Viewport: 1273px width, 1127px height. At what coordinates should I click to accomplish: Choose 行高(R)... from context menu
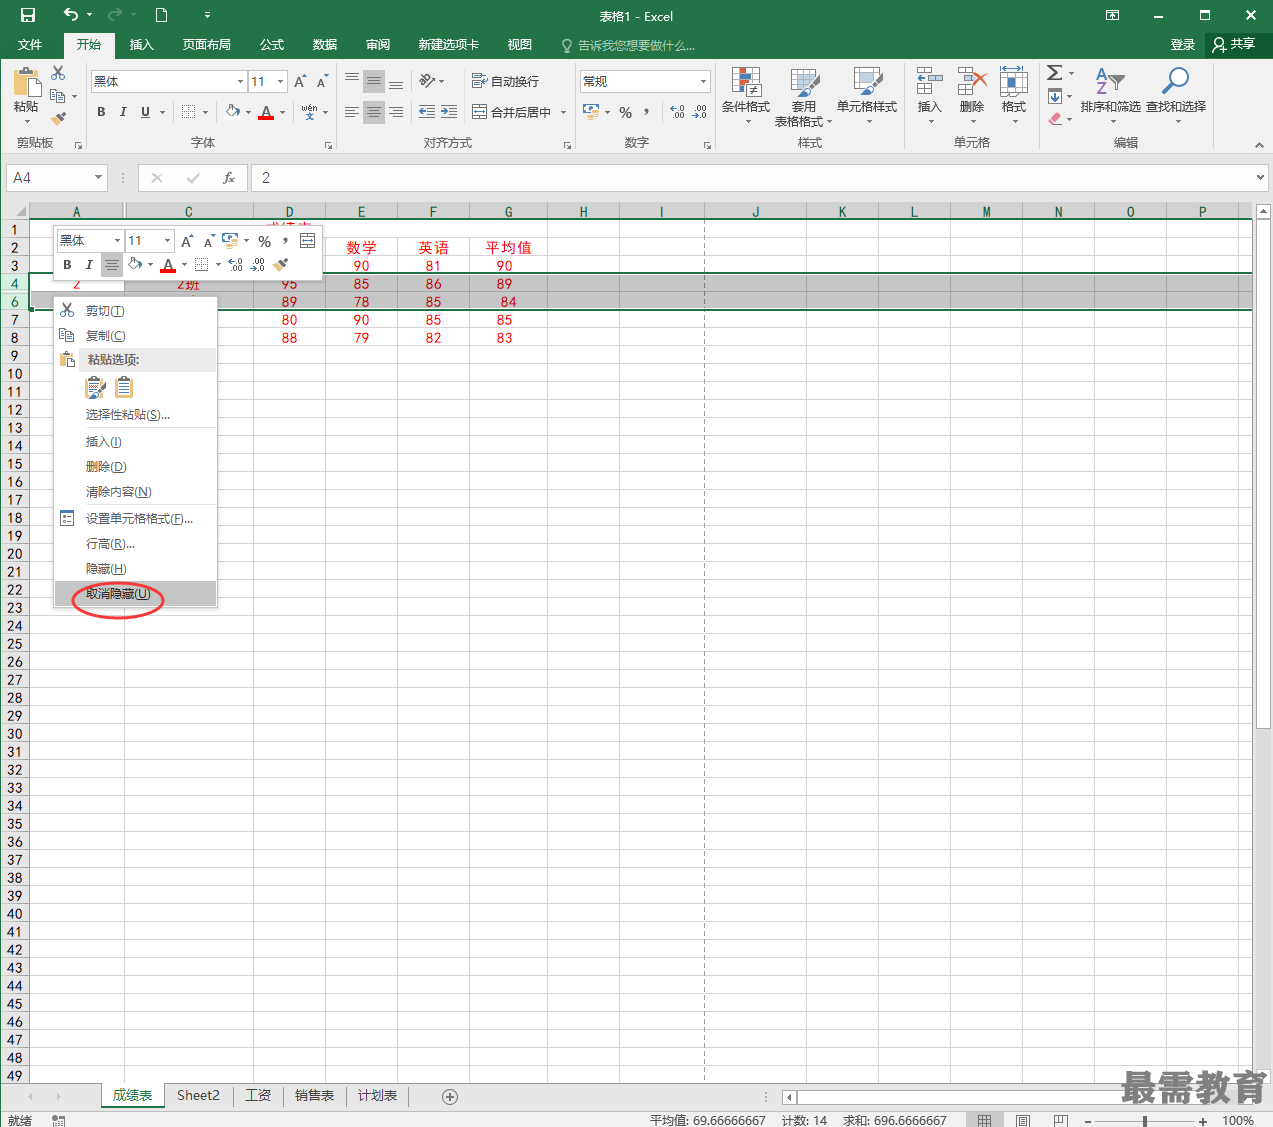click(x=135, y=544)
